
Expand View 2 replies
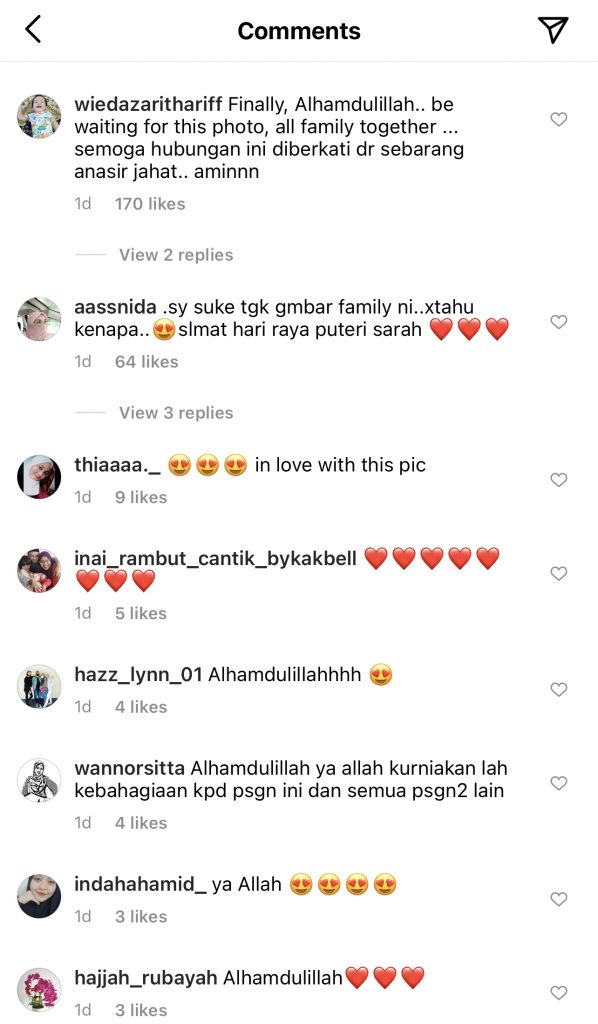tap(176, 255)
